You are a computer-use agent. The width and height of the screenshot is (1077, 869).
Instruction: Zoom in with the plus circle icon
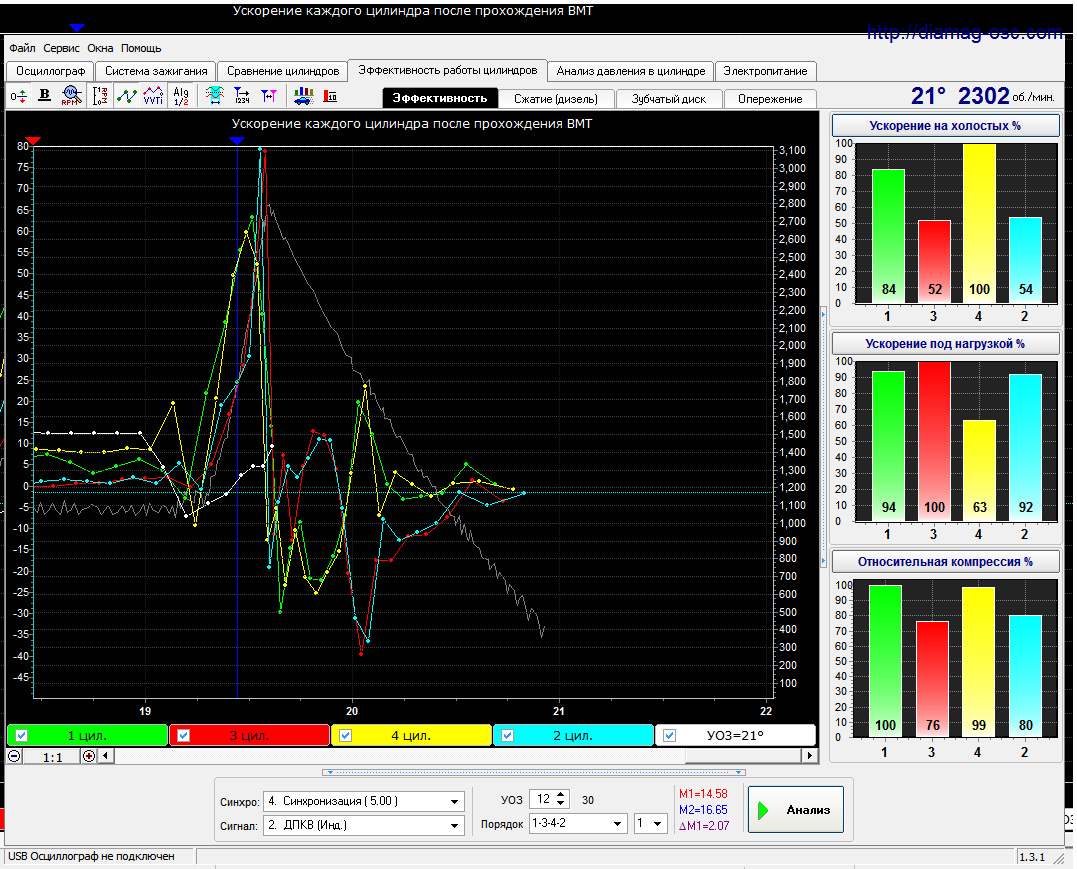89,756
